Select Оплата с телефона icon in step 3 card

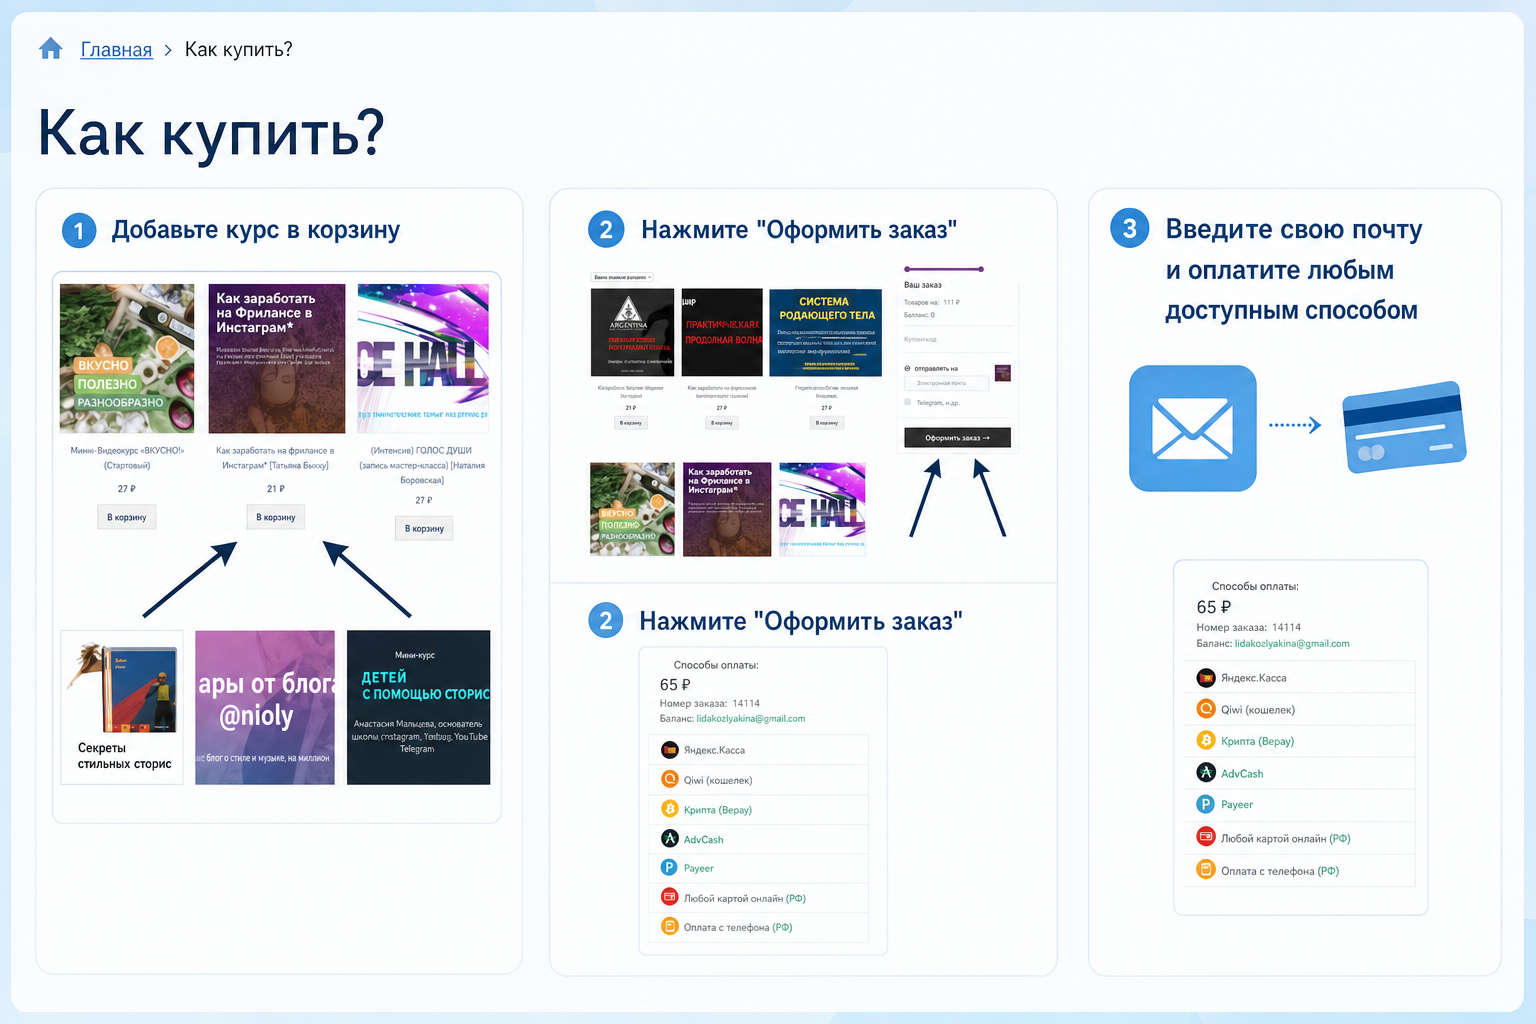[1206, 870]
